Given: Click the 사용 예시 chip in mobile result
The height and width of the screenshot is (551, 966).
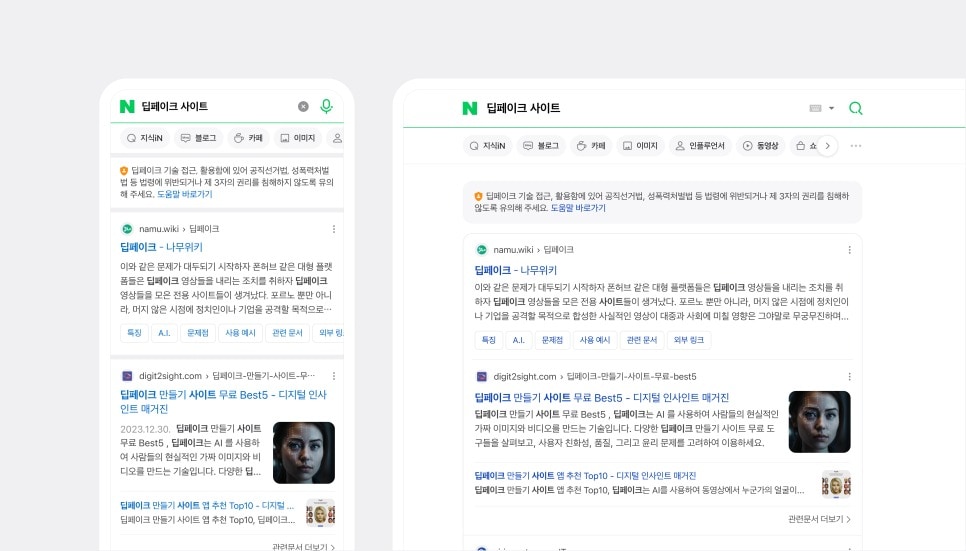Looking at the screenshot, I should [240, 333].
